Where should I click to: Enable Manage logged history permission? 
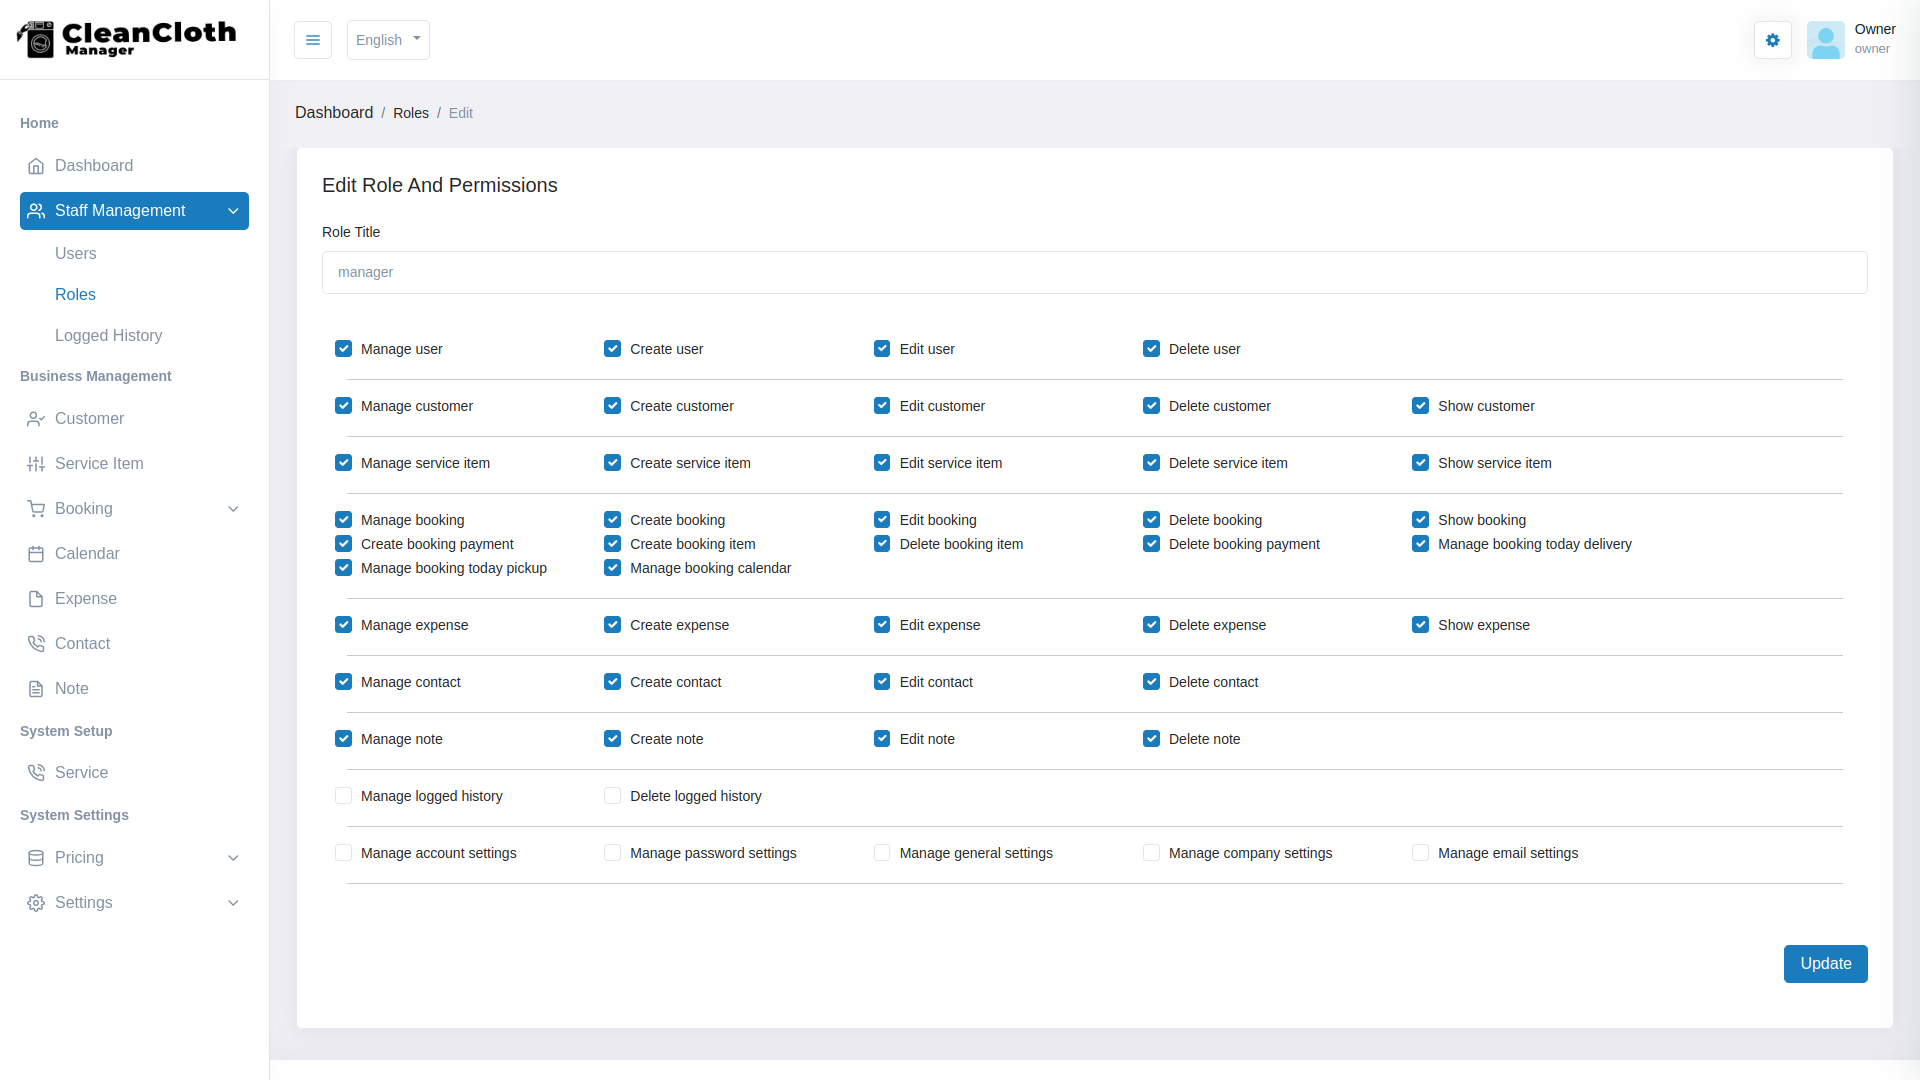343,796
